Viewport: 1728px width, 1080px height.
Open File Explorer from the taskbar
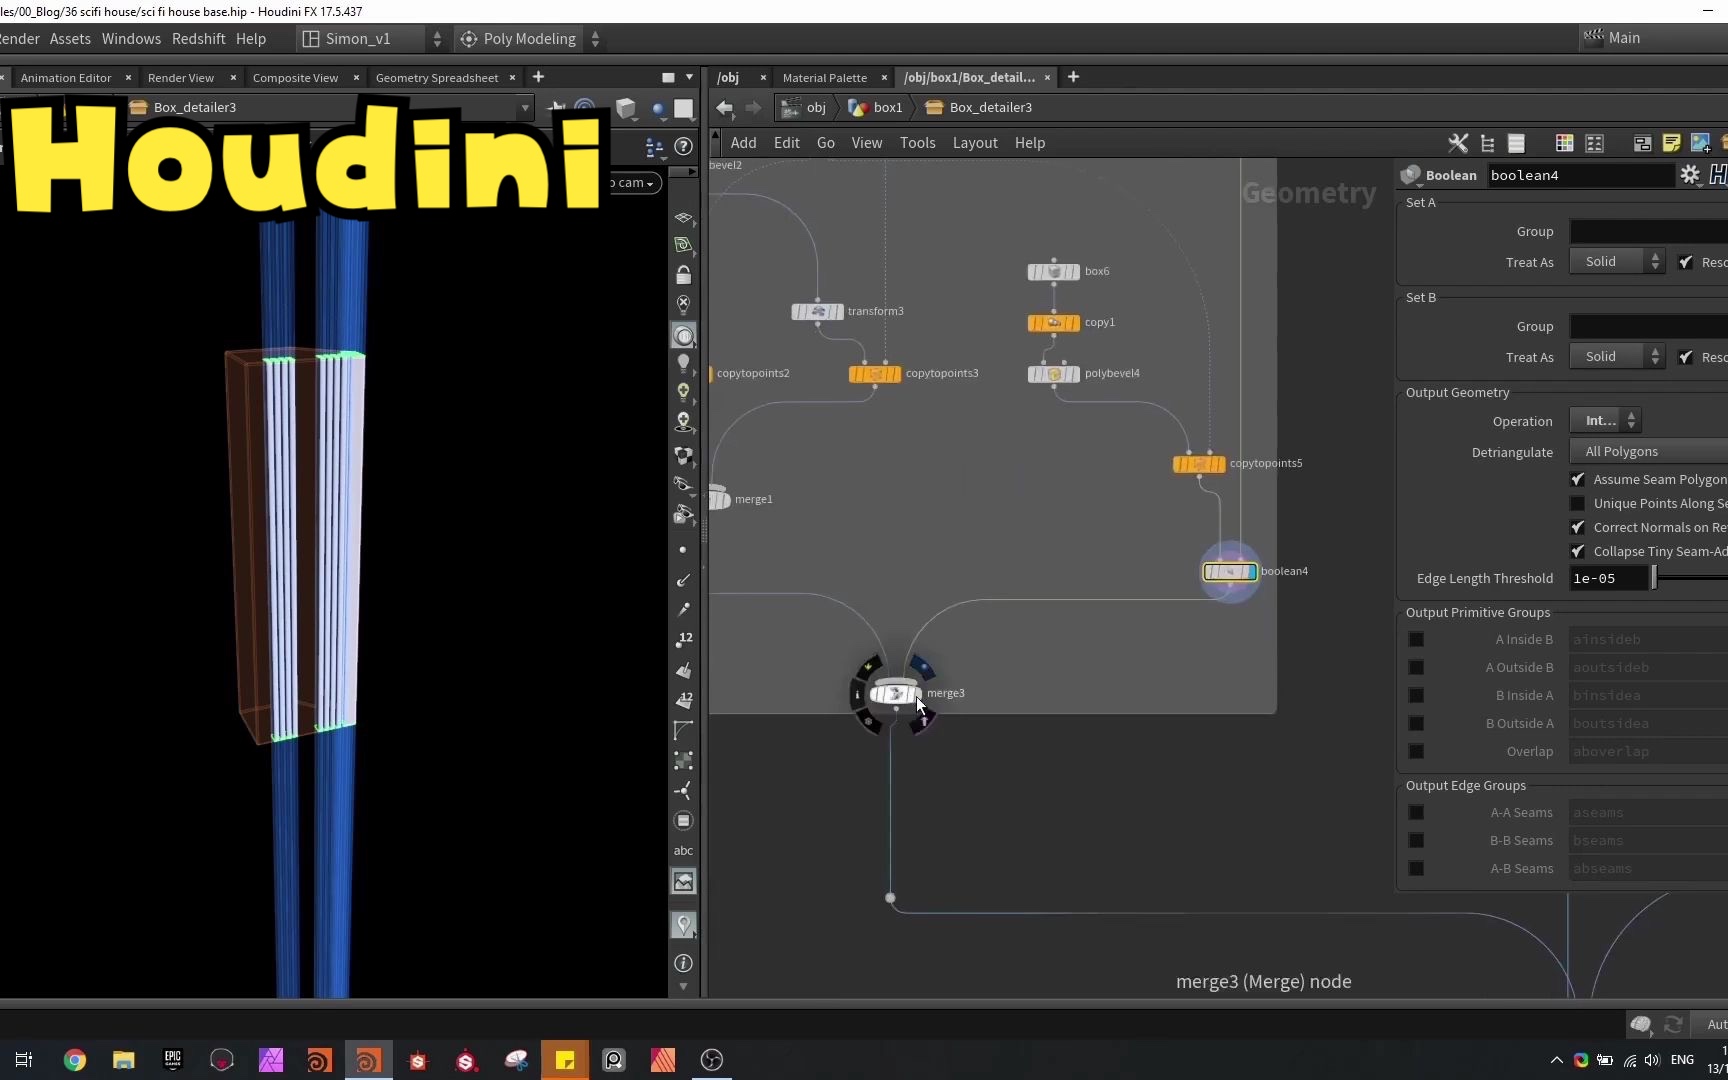[124, 1060]
